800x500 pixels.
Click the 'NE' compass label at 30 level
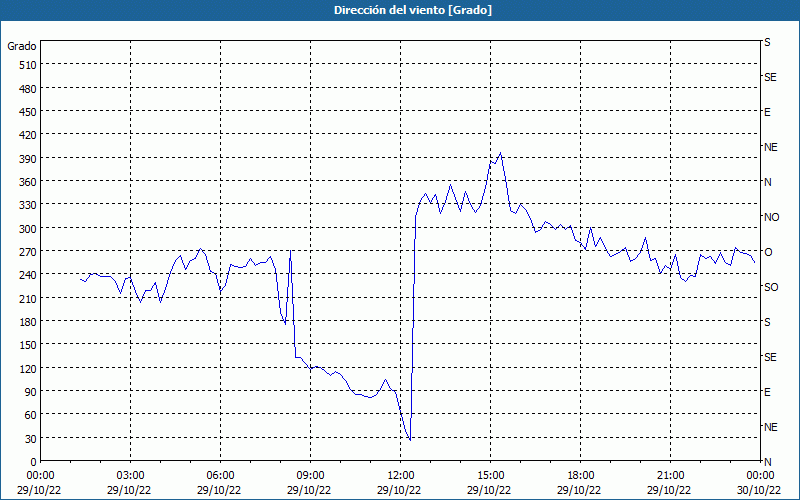coord(771,427)
